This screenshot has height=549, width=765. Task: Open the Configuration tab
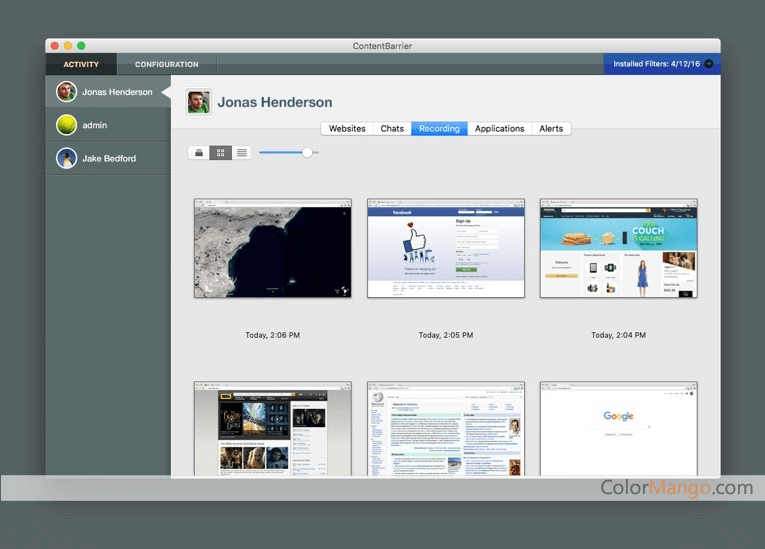tap(167, 64)
